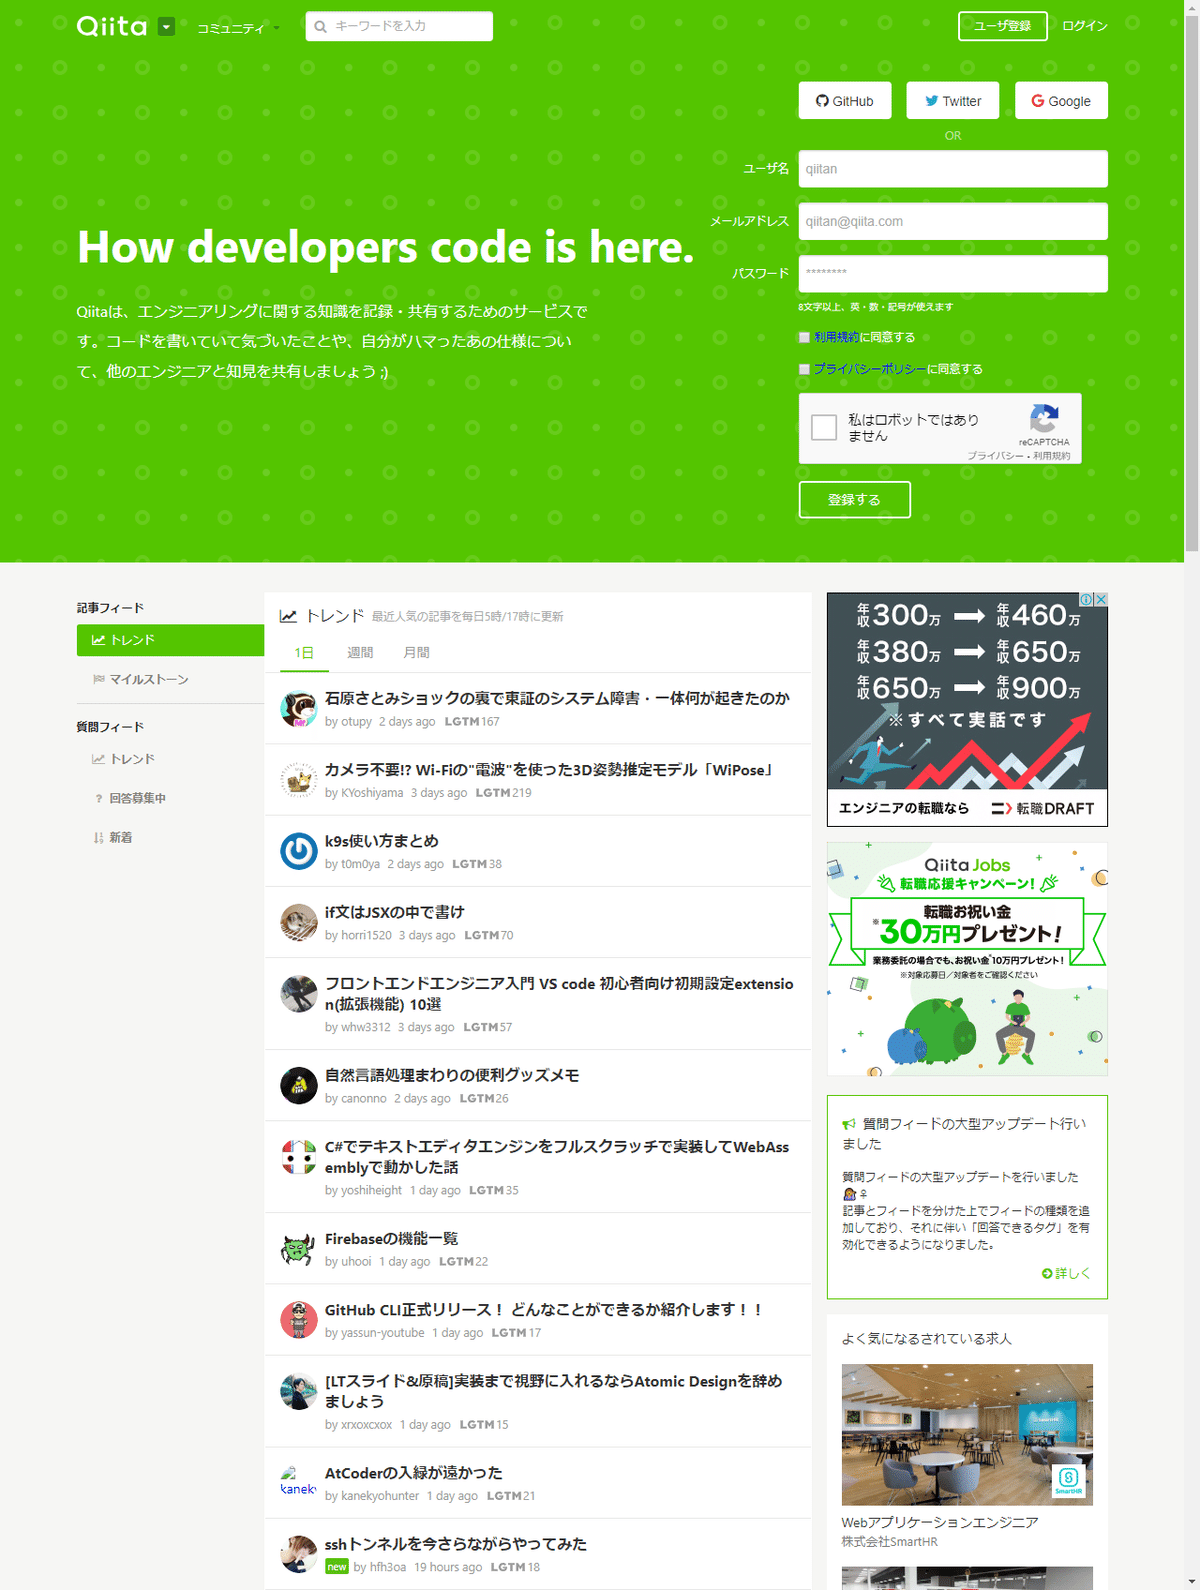This screenshot has height=1590, width=1200.
Task: Open the Webアプリケーションエンジニア job link
Action: 940,1523
